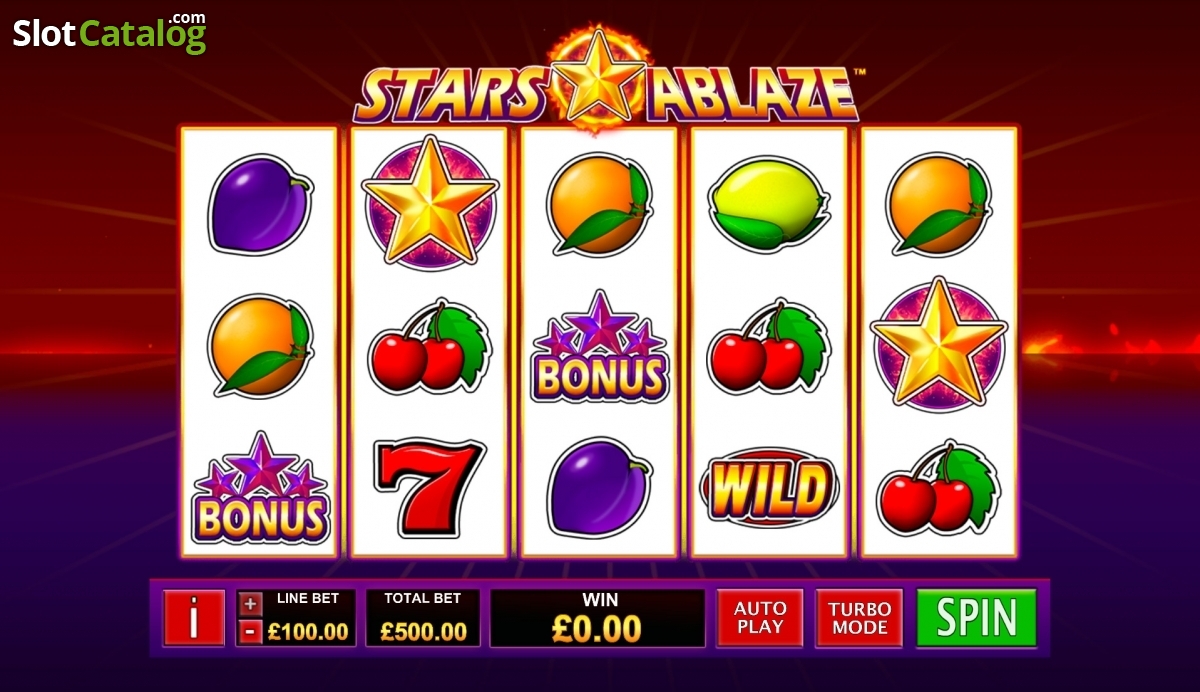Increase line bet with plus button
This screenshot has width=1200, height=692.
252,603
